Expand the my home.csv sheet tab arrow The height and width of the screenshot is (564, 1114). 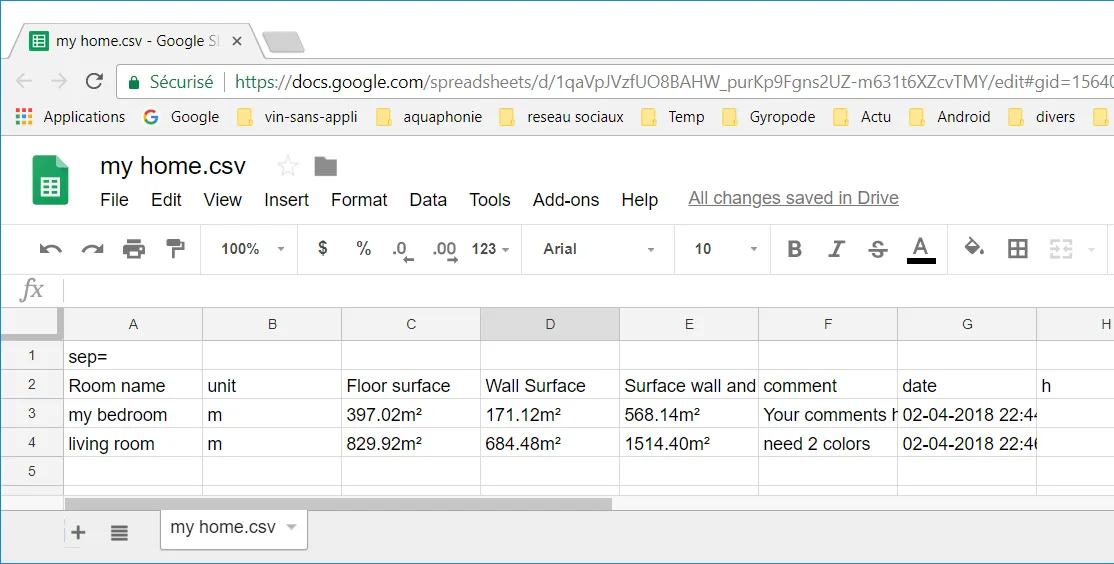click(x=291, y=527)
